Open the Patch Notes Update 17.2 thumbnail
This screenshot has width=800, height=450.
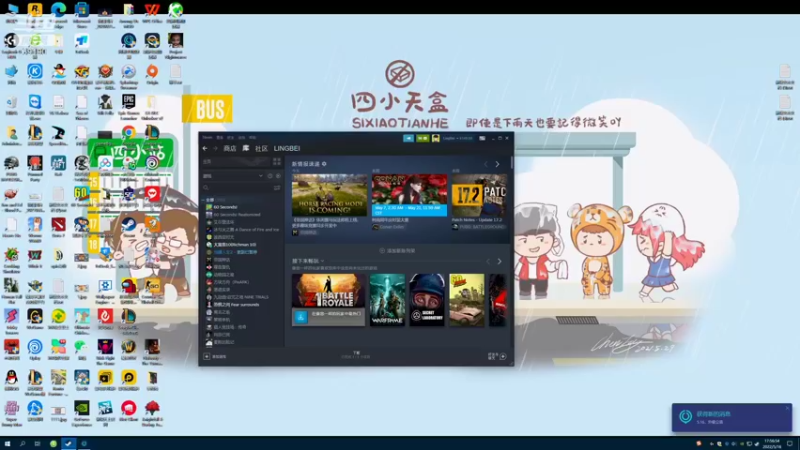479,195
